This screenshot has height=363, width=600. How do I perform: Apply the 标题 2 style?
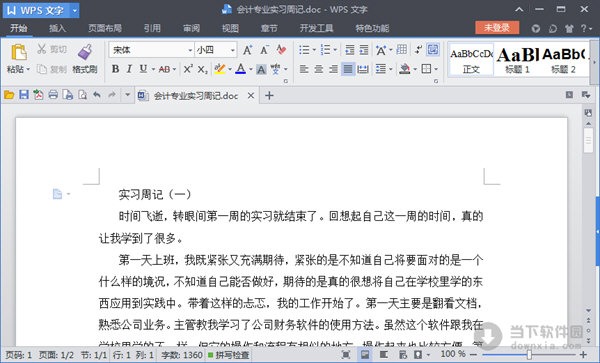563,60
